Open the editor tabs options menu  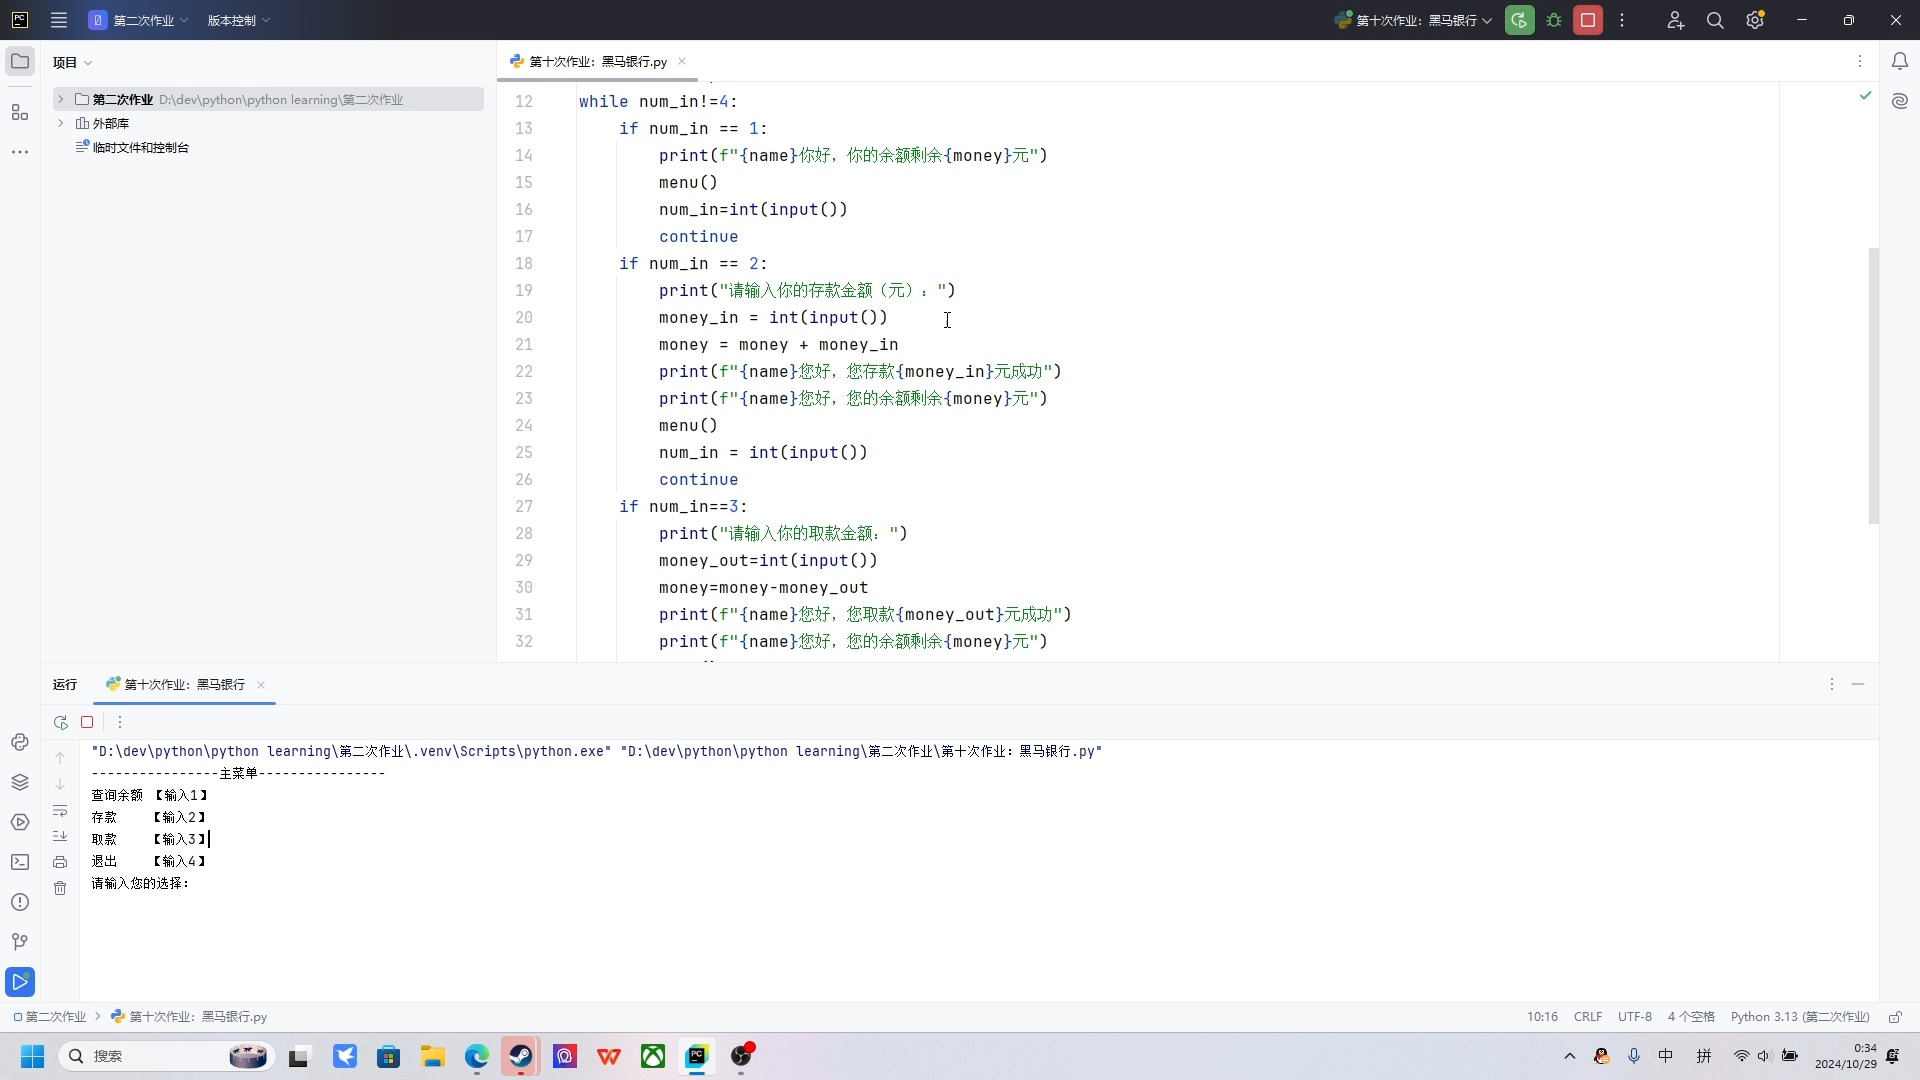pos(1860,62)
